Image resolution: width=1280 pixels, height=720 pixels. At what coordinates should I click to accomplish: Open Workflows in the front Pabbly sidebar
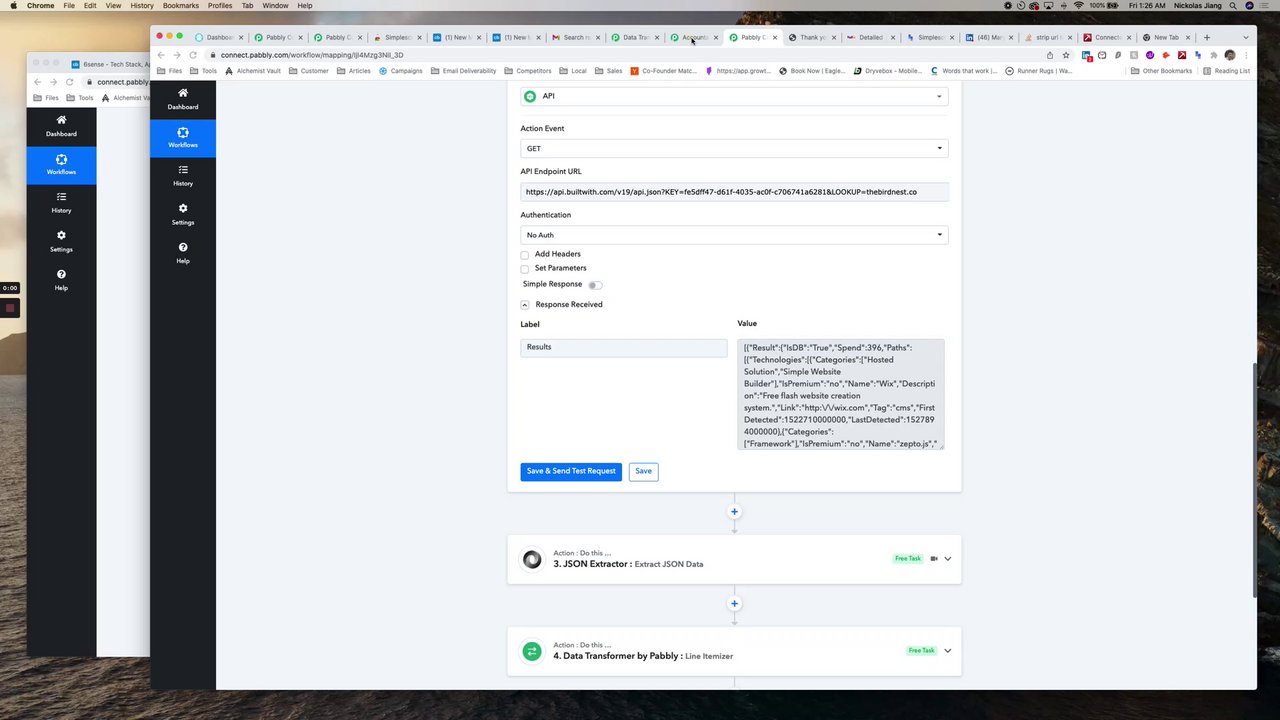coord(183,138)
